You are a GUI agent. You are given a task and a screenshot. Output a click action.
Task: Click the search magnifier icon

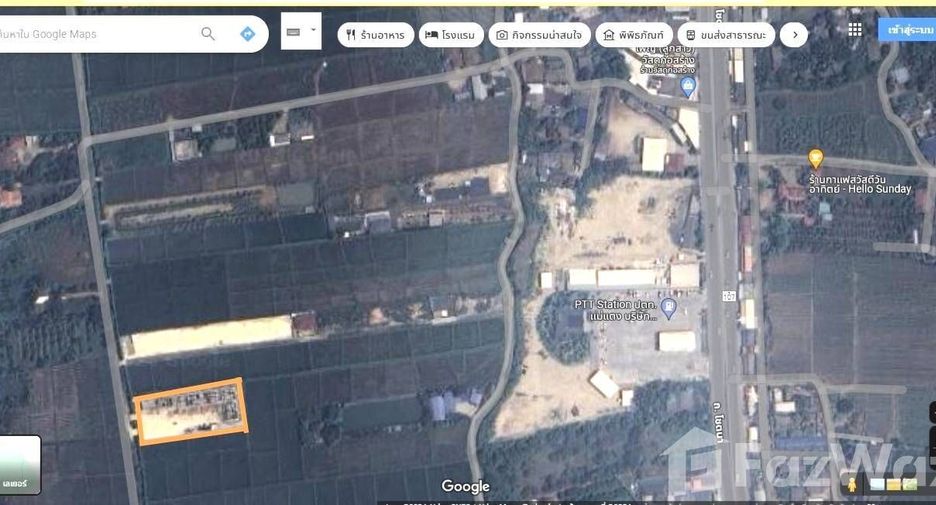(208, 33)
